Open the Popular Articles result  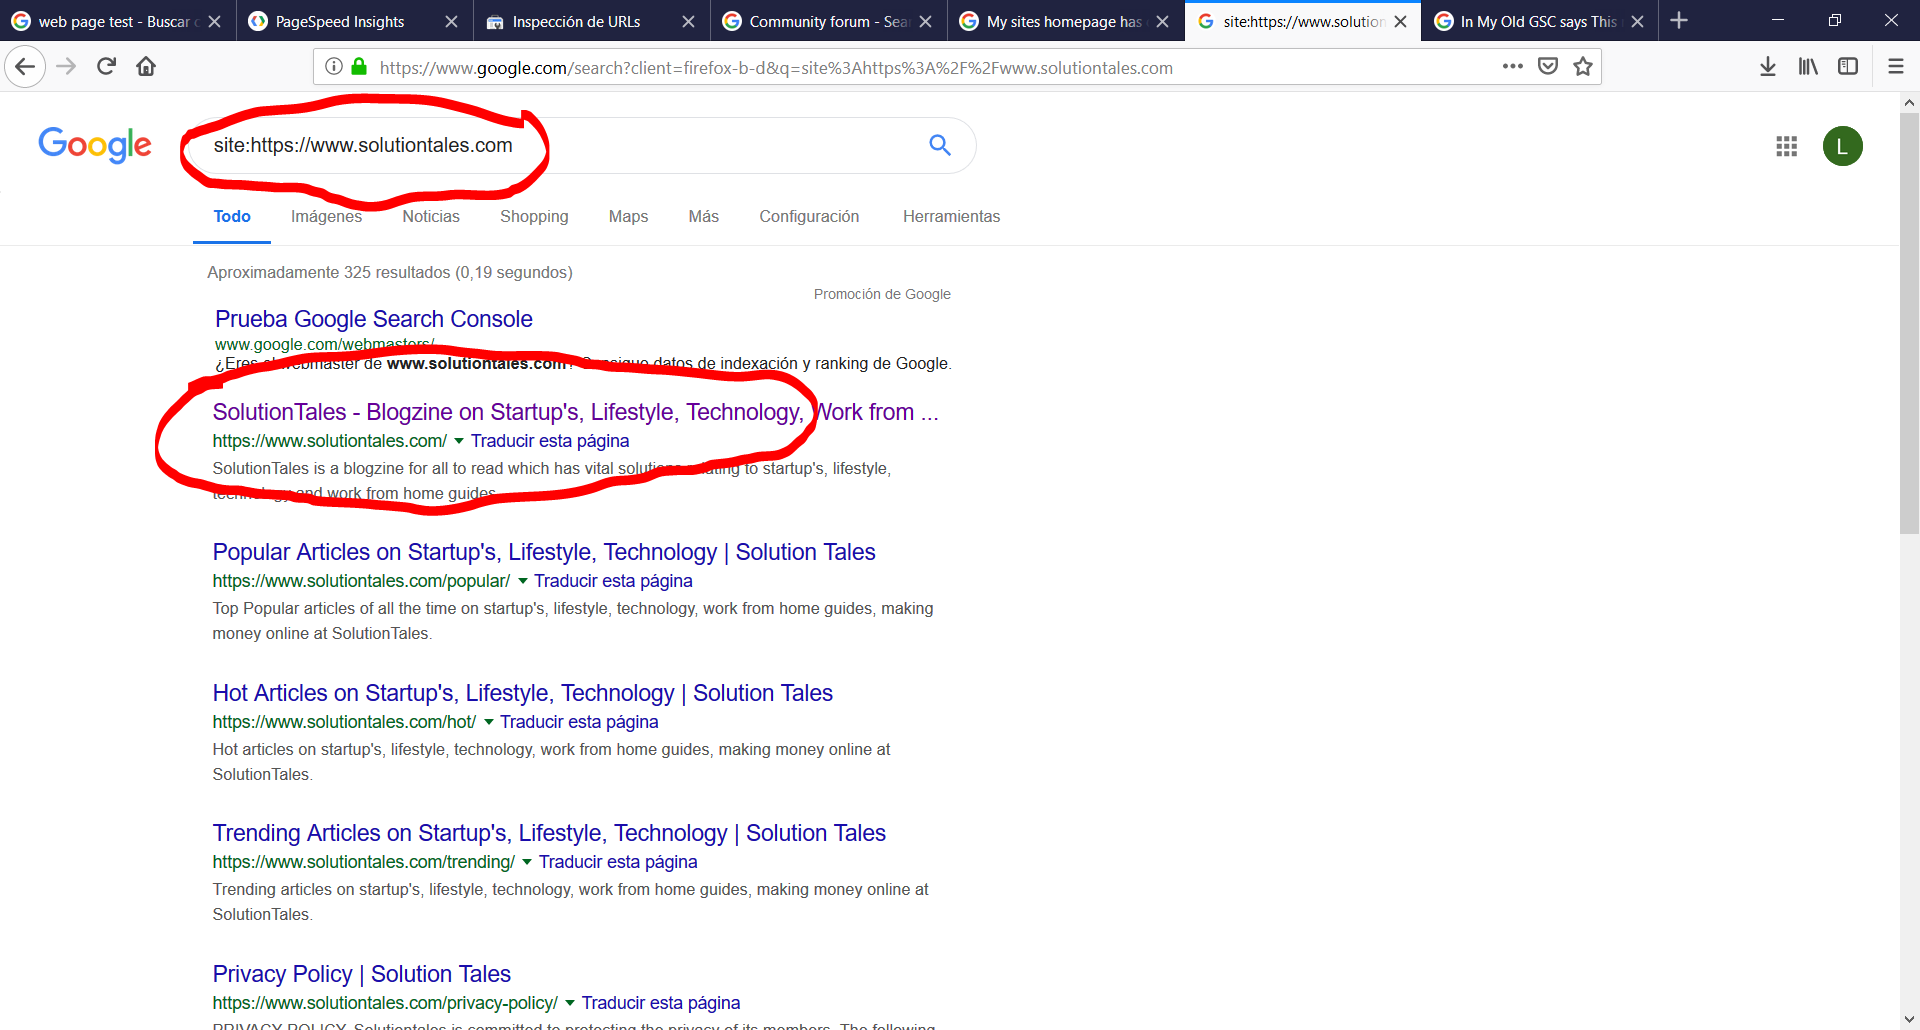(544, 552)
